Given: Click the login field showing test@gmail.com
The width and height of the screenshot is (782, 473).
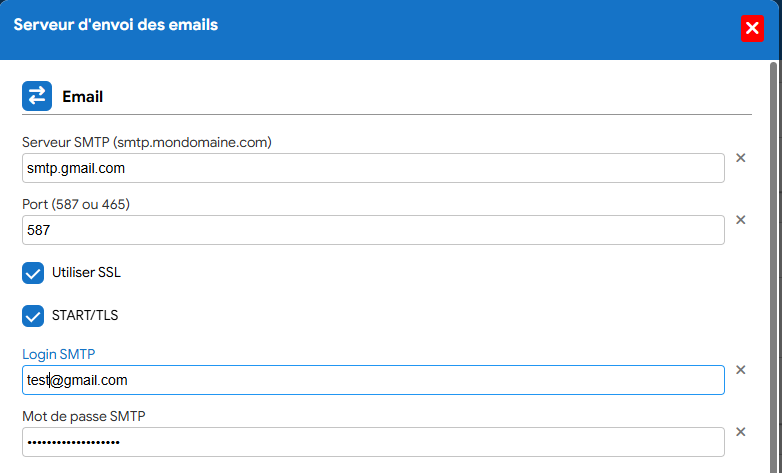Looking at the screenshot, I should (x=373, y=380).
